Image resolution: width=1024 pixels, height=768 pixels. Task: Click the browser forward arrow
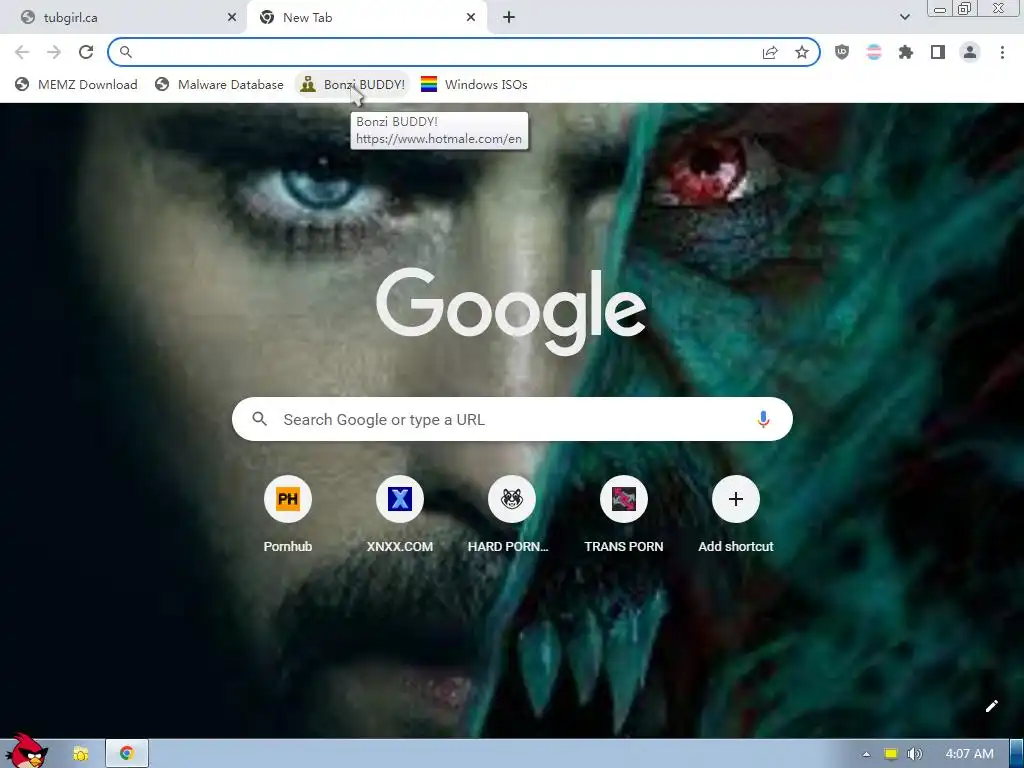coord(54,52)
